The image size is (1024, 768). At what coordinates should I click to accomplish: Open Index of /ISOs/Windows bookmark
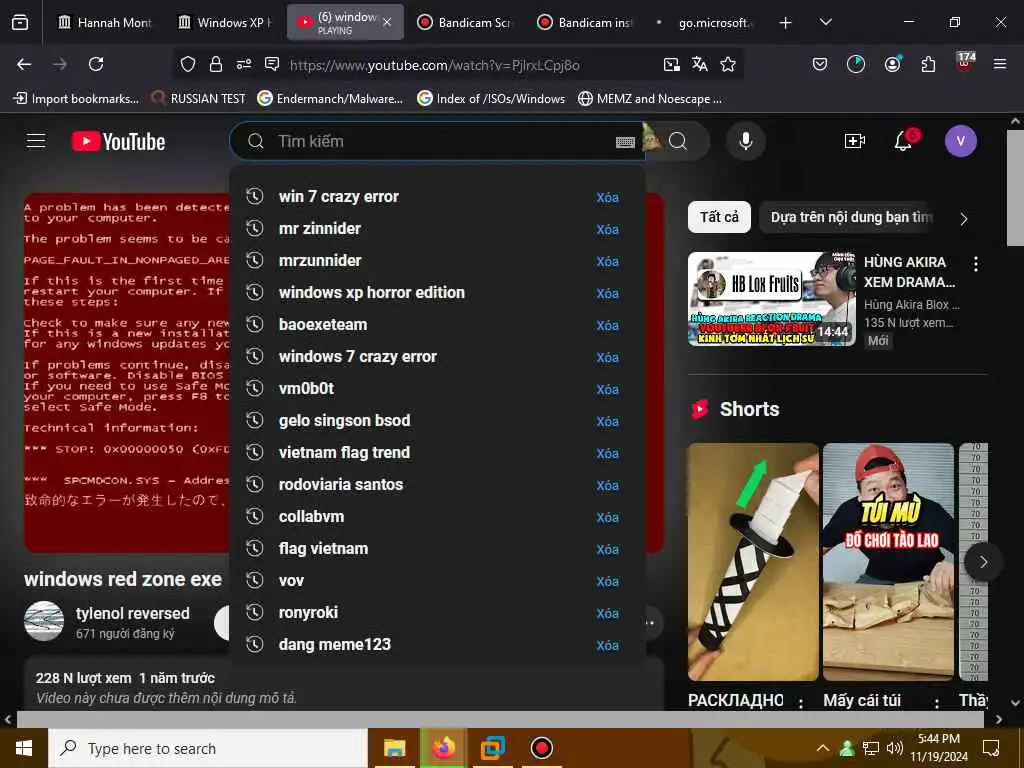(491, 99)
